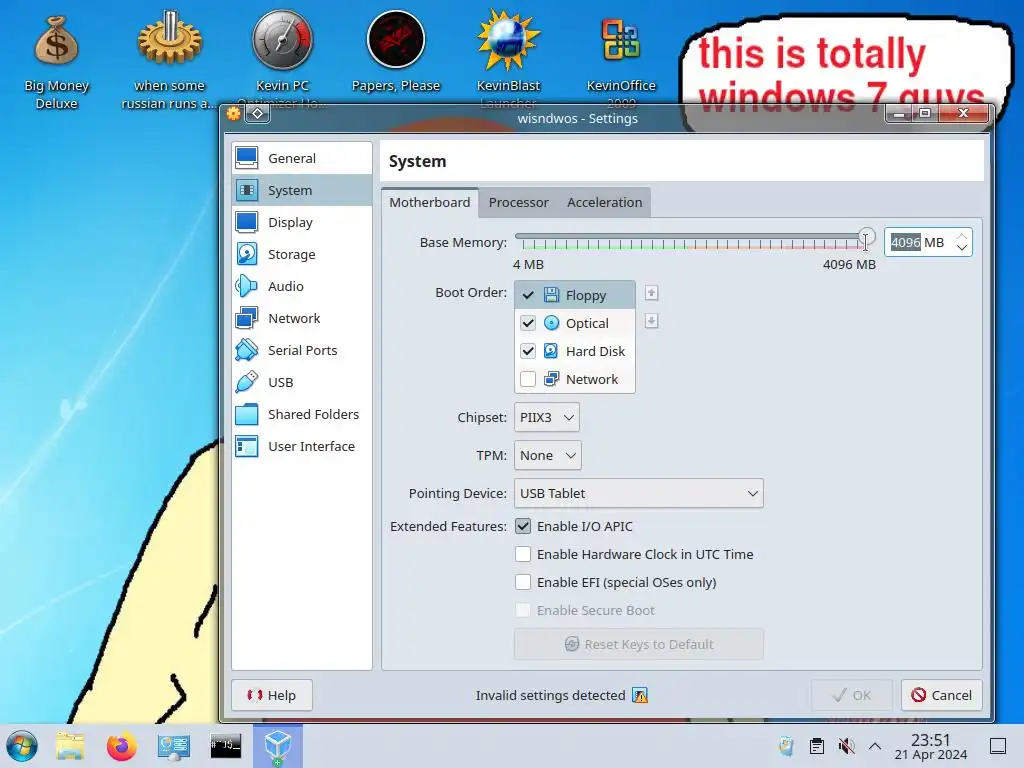Expand hidden system tray icons arrow
The height and width of the screenshot is (768, 1024).
(875, 746)
